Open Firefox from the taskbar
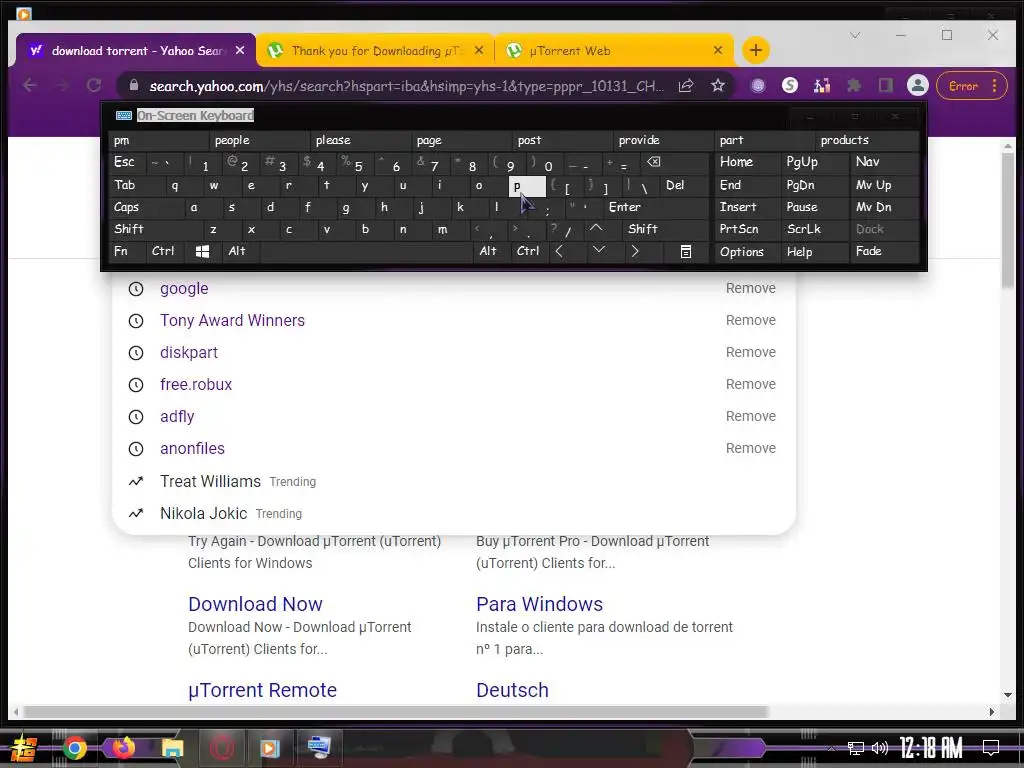The width and height of the screenshot is (1024, 768). (x=123, y=748)
